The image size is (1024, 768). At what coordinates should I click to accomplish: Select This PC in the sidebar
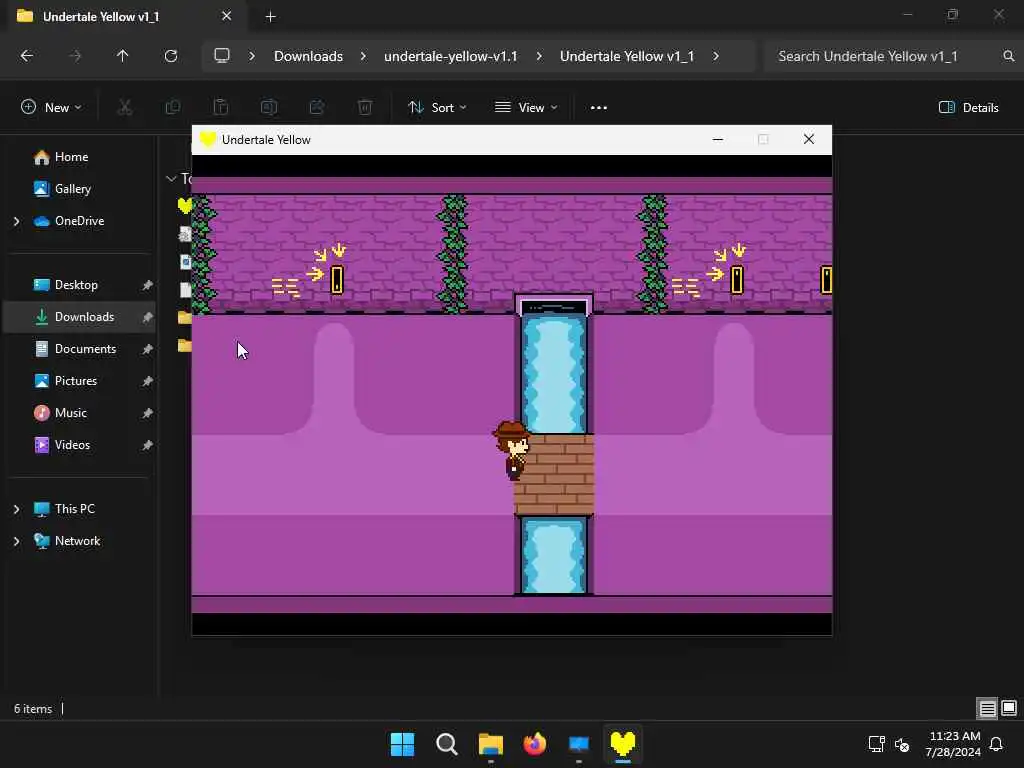pyautogui.click(x=74, y=509)
